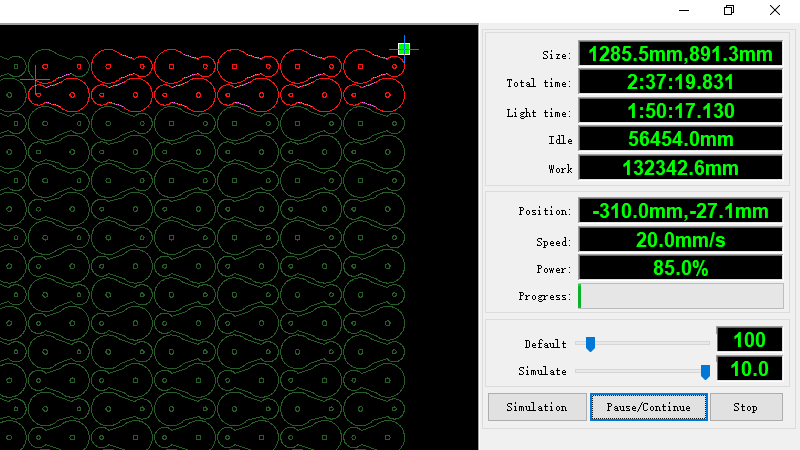Click the Idle distance readout
The width and height of the screenshot is (800, 450).
[x=681, y=140]
